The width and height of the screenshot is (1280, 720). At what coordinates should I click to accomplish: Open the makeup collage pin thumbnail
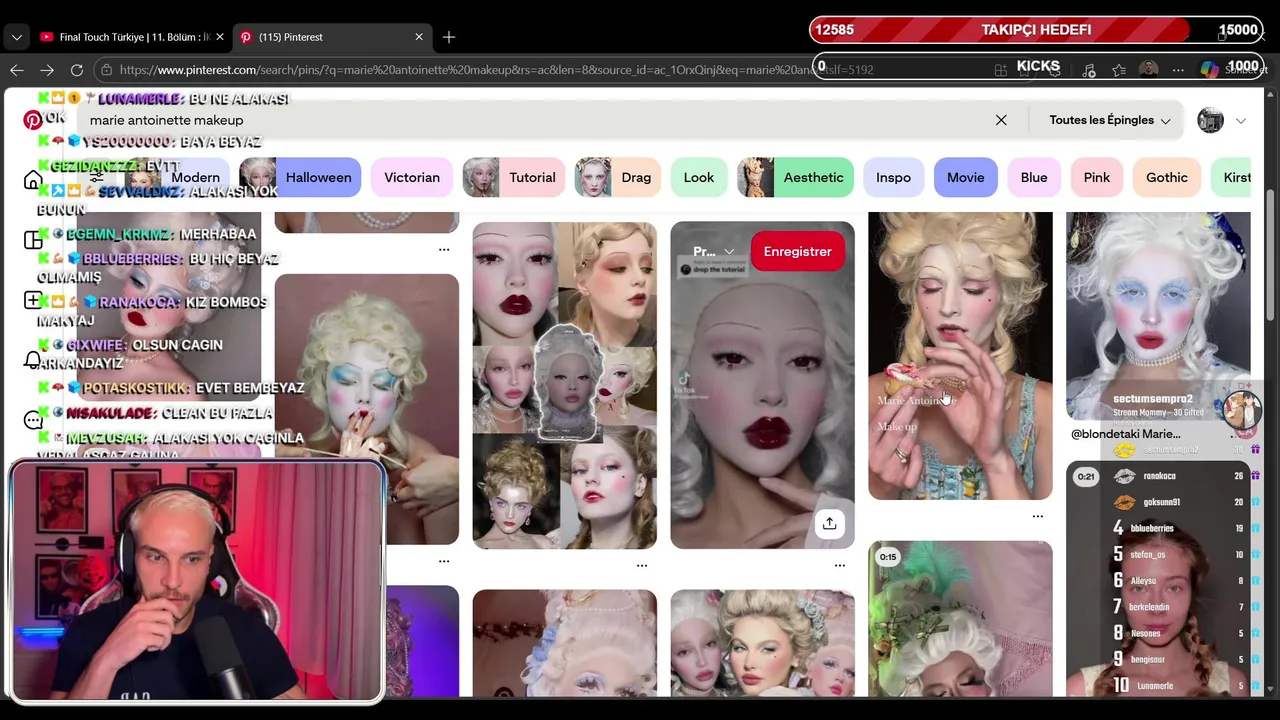click(565, 385)
